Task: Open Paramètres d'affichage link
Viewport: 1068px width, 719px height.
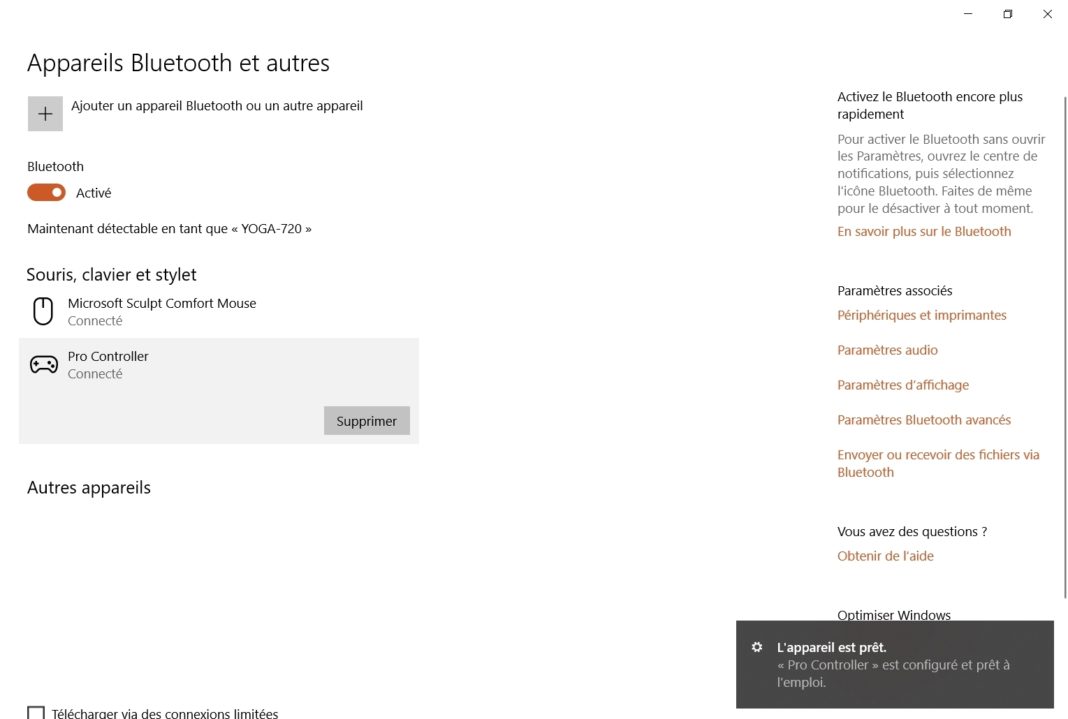Action: [902, 385]
